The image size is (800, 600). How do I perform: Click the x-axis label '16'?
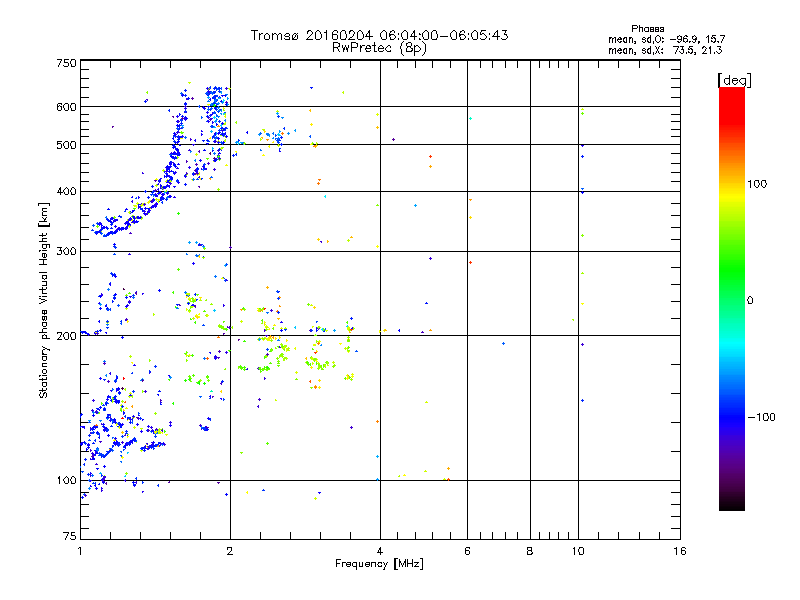pyautogui.click(x=680, y=551)
